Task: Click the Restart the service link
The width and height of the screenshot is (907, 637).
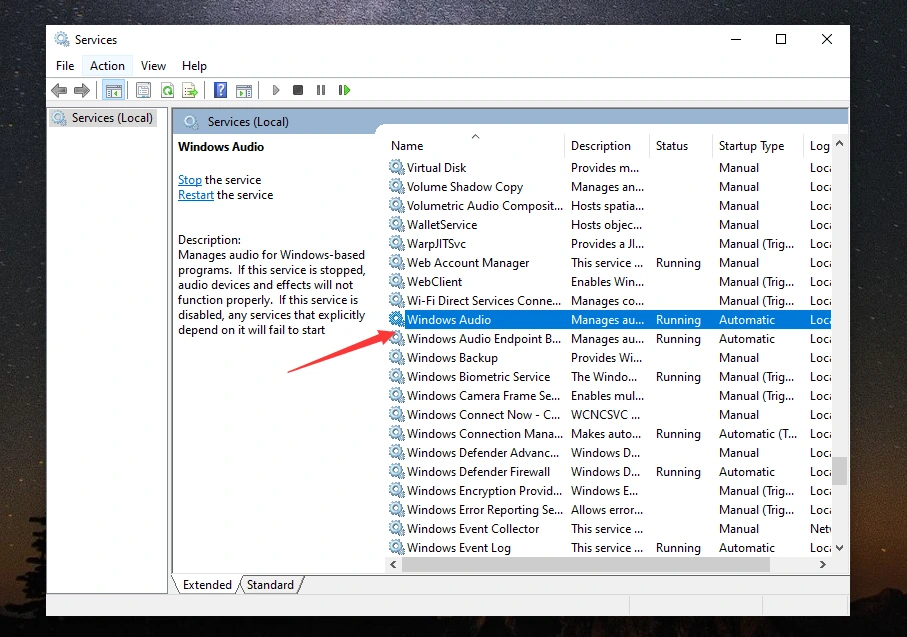Action: coord(196,195)
